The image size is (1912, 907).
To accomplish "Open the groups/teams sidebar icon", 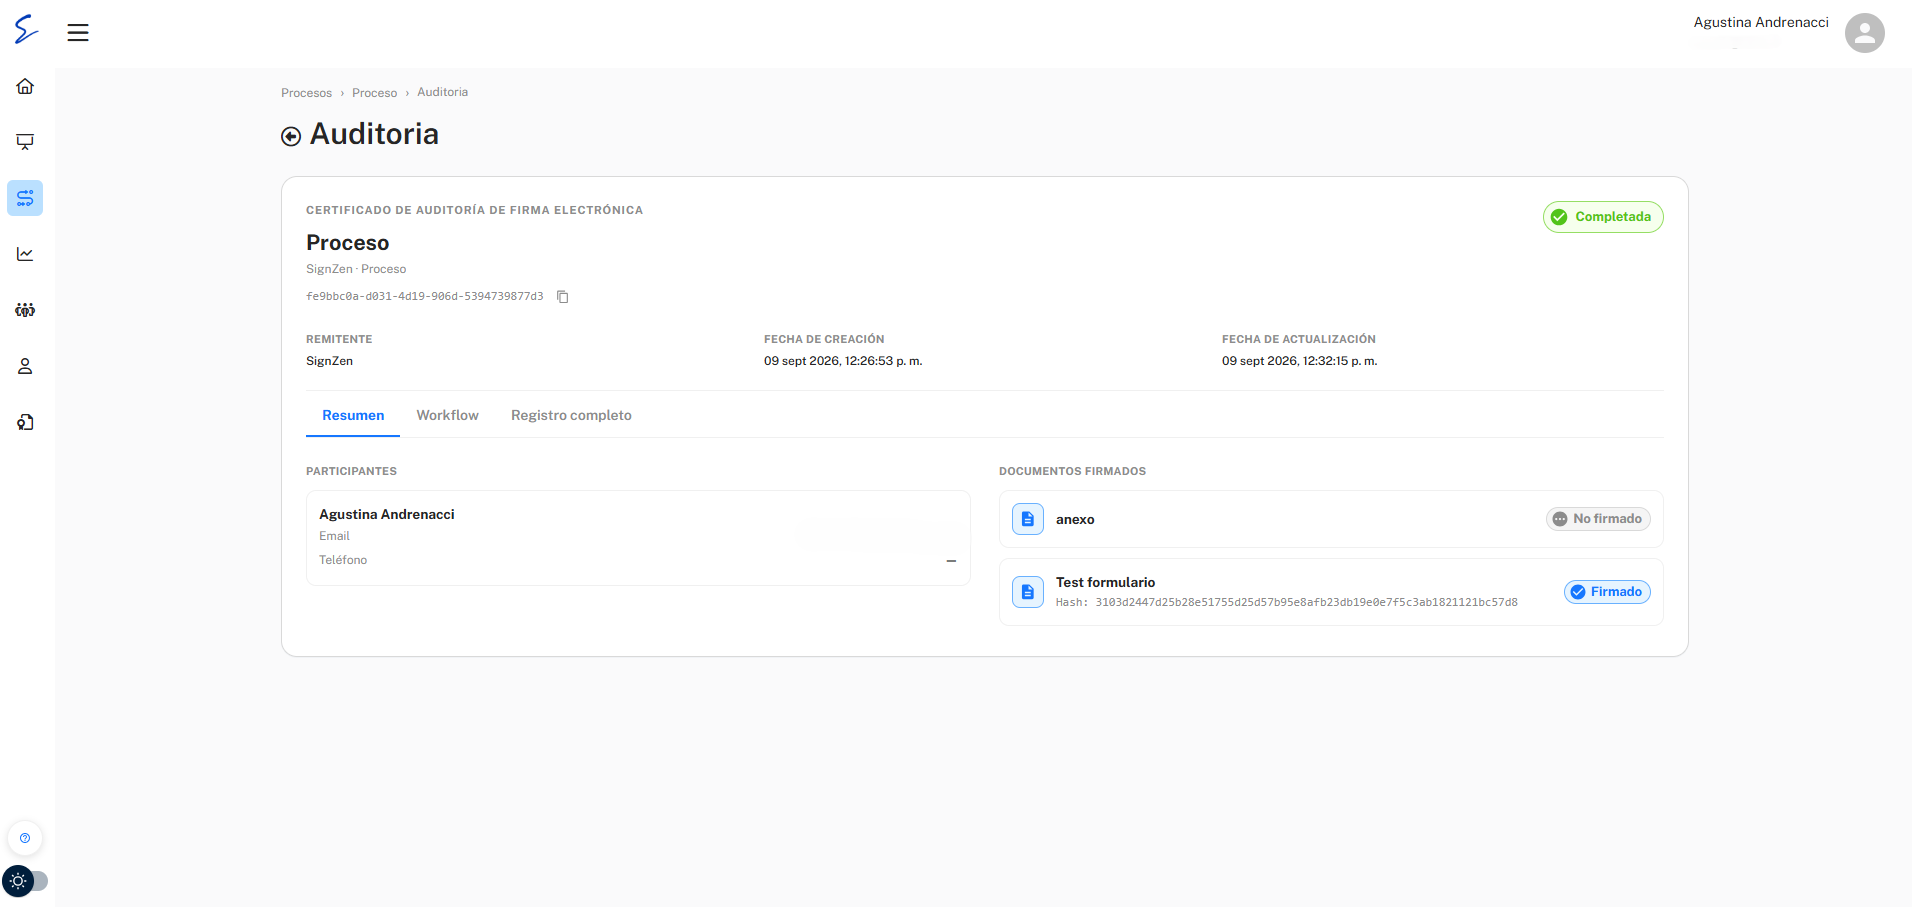I will 25,310.
